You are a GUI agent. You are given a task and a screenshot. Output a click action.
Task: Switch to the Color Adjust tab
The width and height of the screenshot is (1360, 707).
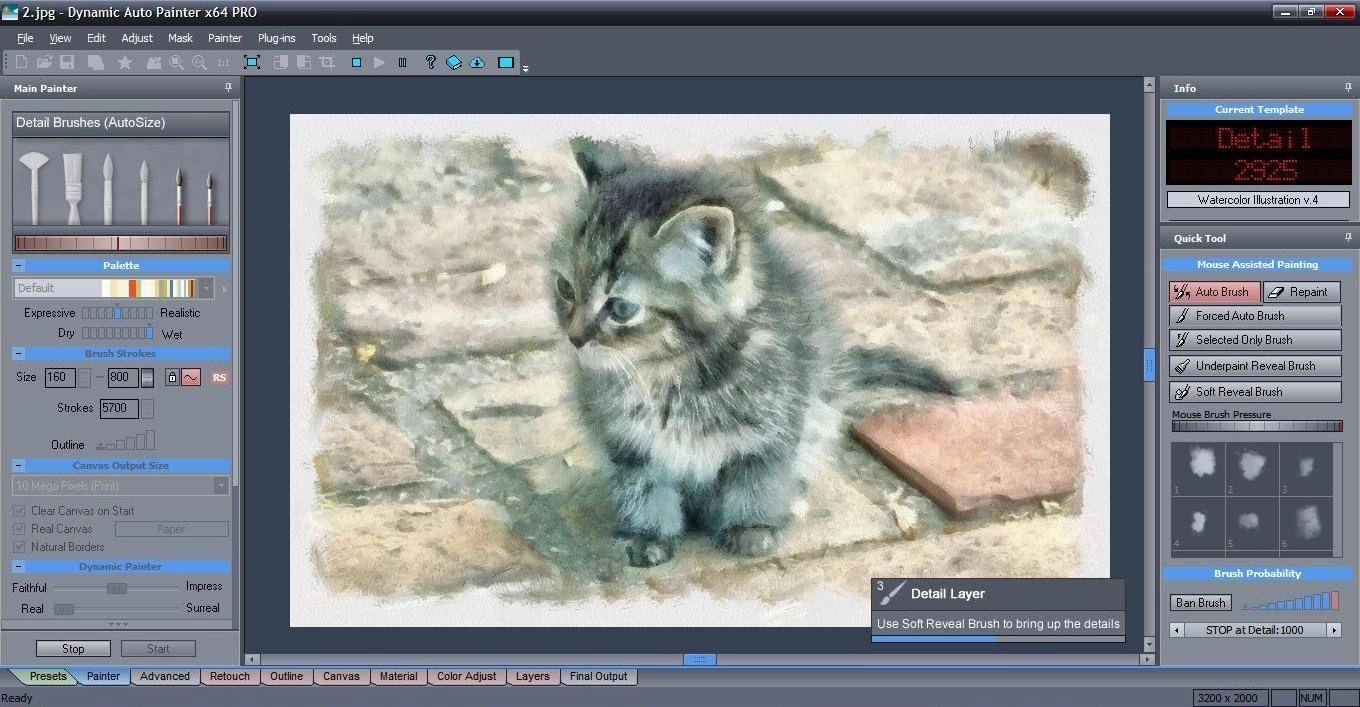466,676
